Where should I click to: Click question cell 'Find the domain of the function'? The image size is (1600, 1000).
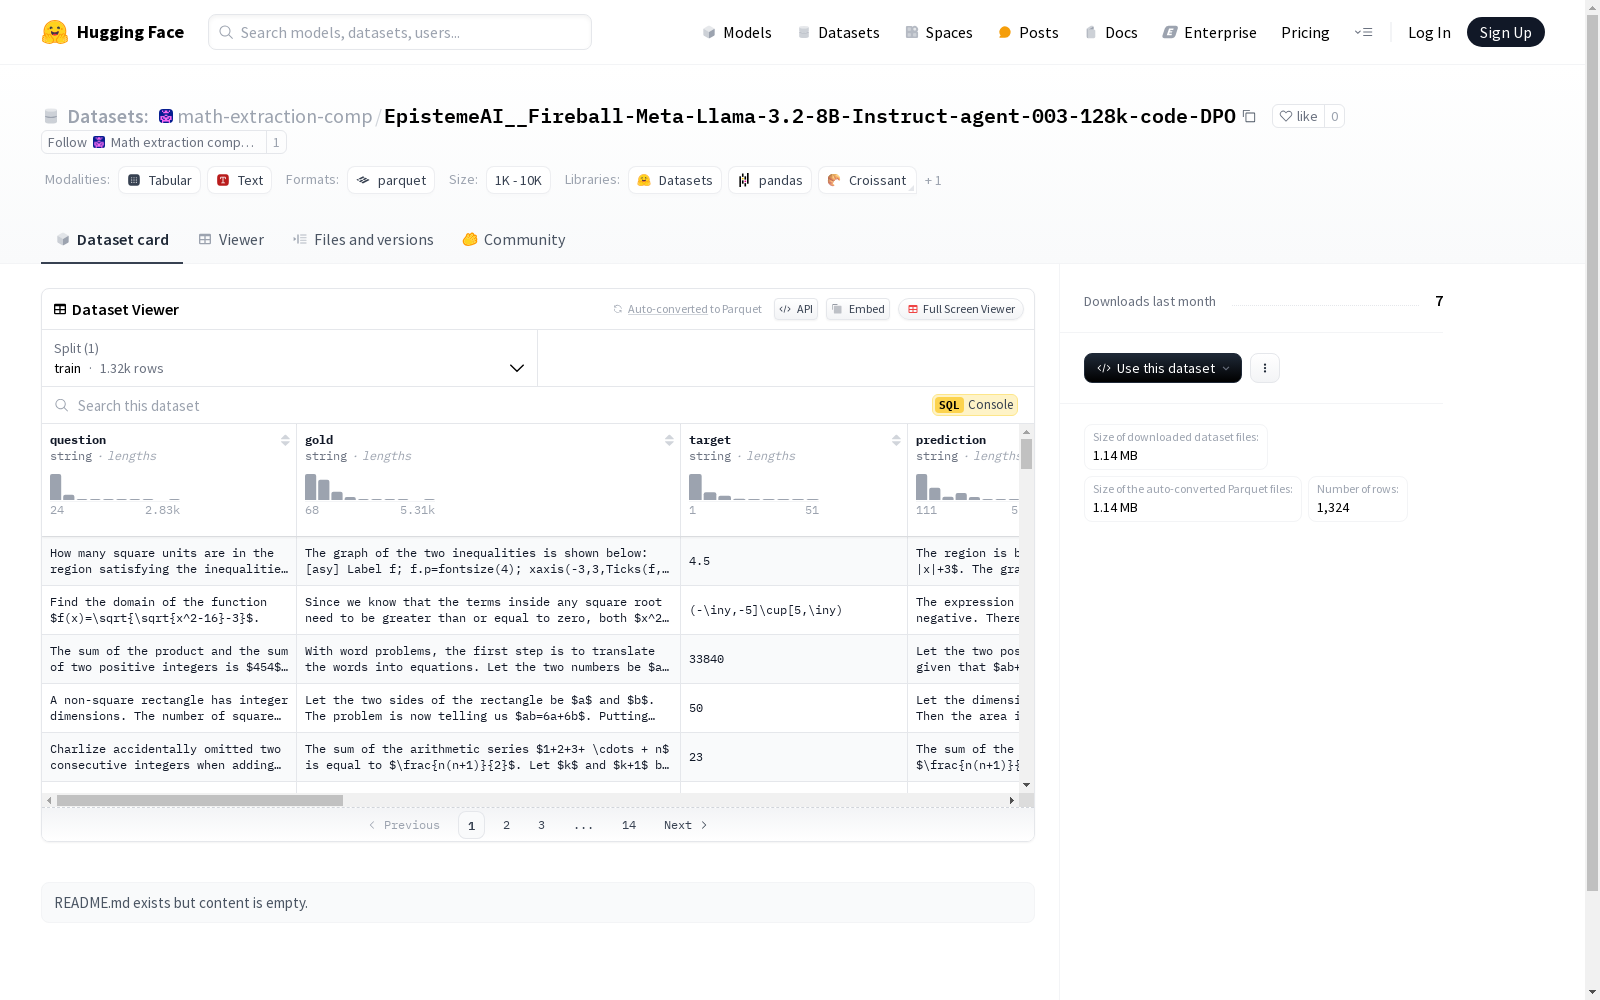tap(169, 610)
